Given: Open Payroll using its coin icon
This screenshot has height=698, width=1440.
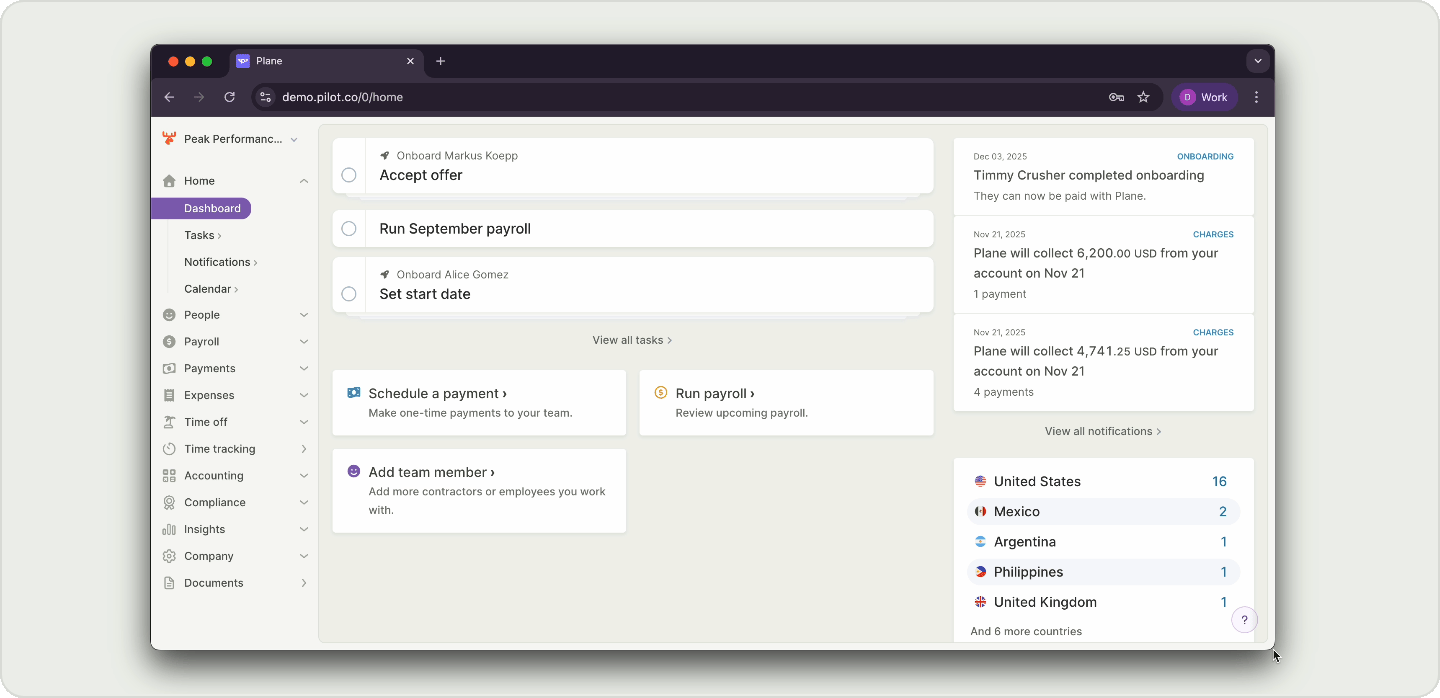Looking at the screenshot, I should [x=169, y=341].
